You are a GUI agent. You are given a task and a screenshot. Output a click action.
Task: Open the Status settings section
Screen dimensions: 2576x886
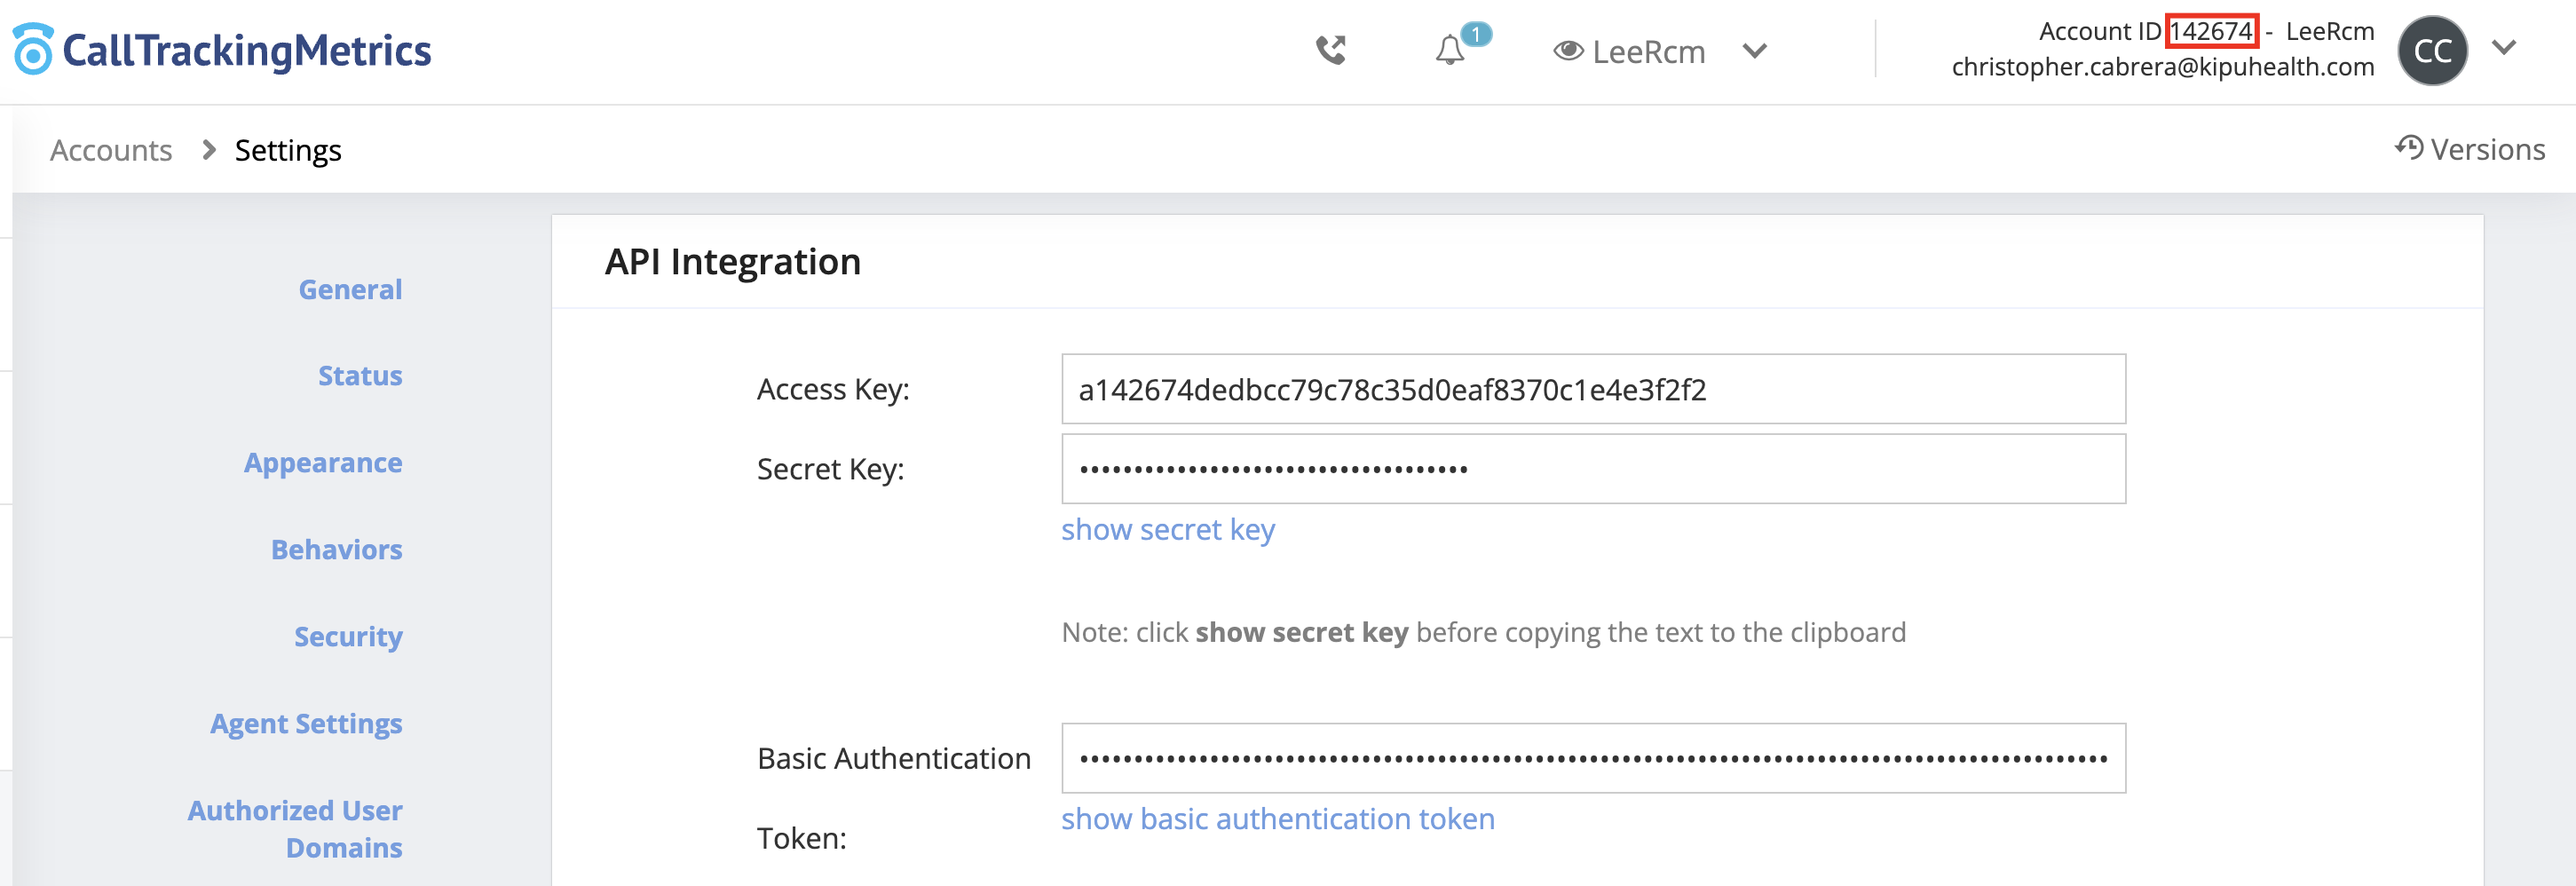click(x=360, y=375)
